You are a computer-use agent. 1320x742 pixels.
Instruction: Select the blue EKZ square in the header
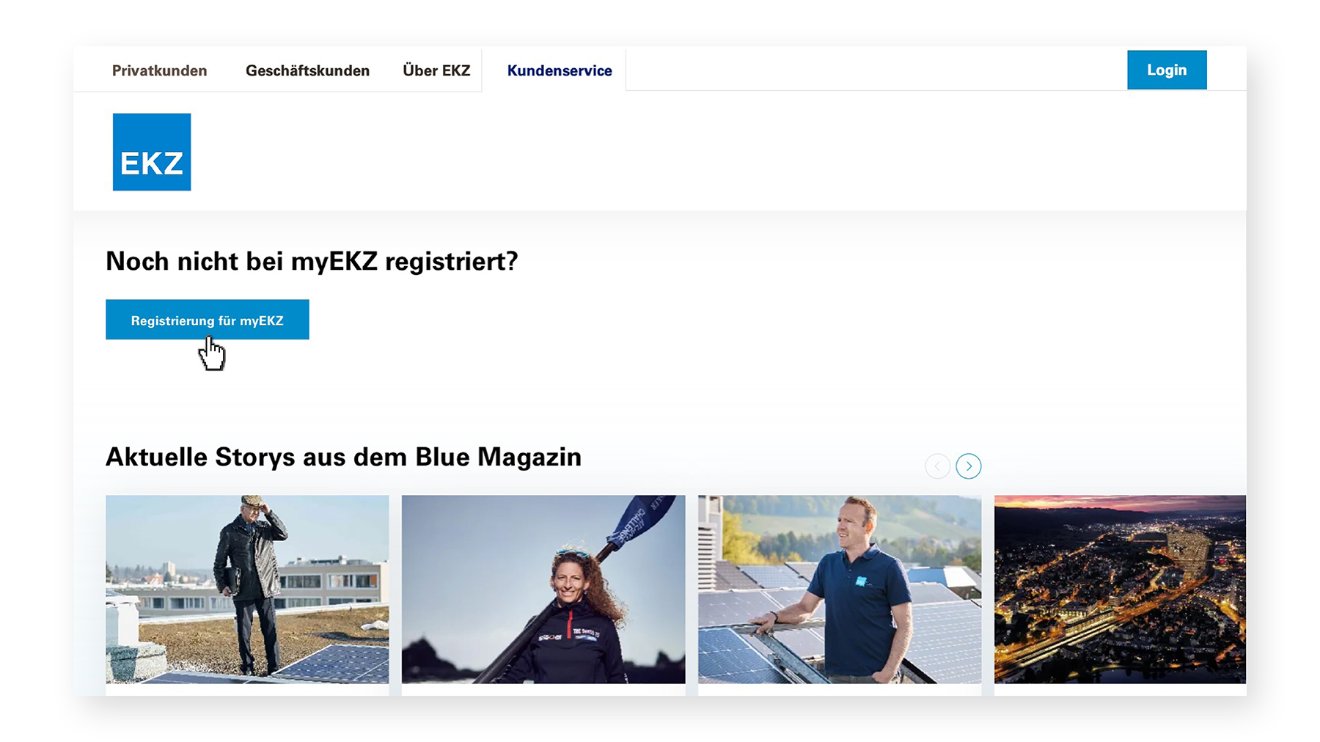click(151, 151)
